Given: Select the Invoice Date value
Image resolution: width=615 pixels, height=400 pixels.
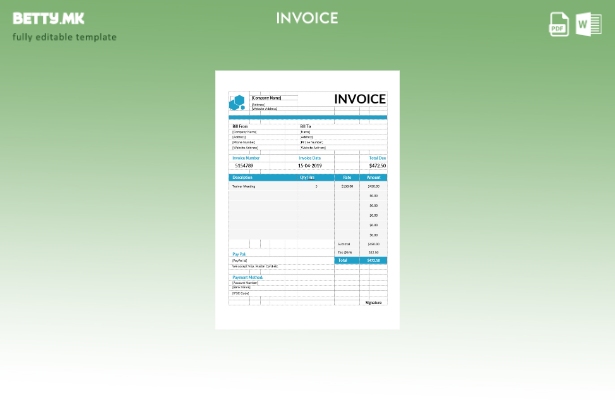Looking at the screenshot, I should pyautogui.click(x=310, y=166).
